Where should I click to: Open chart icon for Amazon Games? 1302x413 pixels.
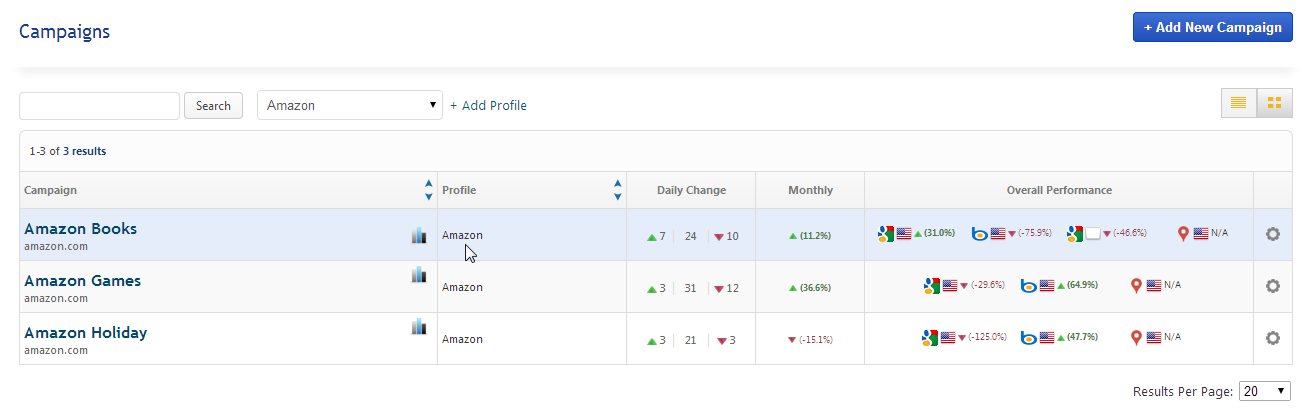[419, 275]
